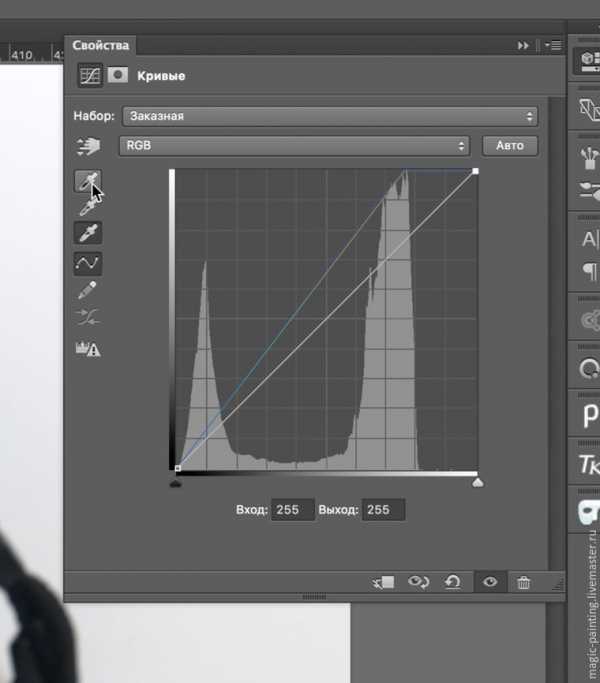This screenshot has height=683, width=600.
Task: Open the mask face plugin icon
Action: (x=589, y=512)
